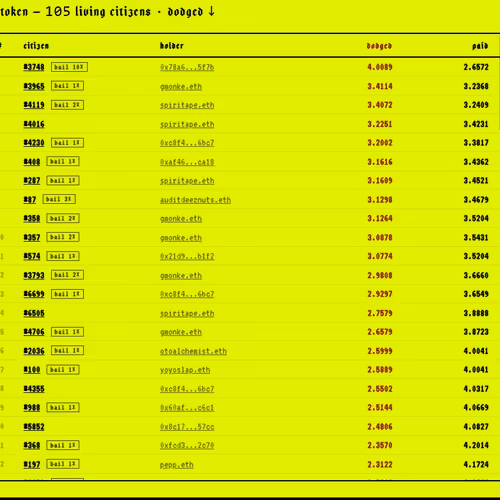Click the table's vertical scrollbar thumb
This screenshot has height=500, width=500.
point(499,95)
